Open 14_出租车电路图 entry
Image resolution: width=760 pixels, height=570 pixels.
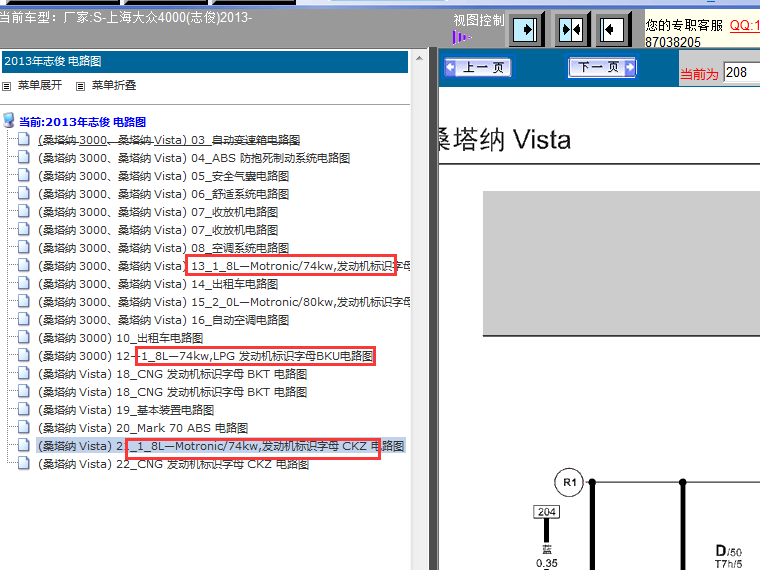pos(158,284)
